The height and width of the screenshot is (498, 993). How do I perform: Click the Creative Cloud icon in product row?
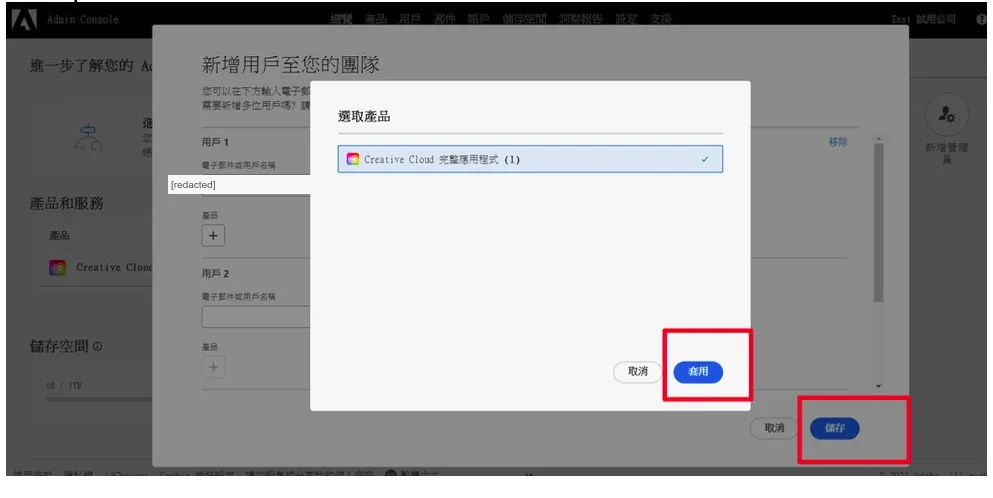point(353,159)
